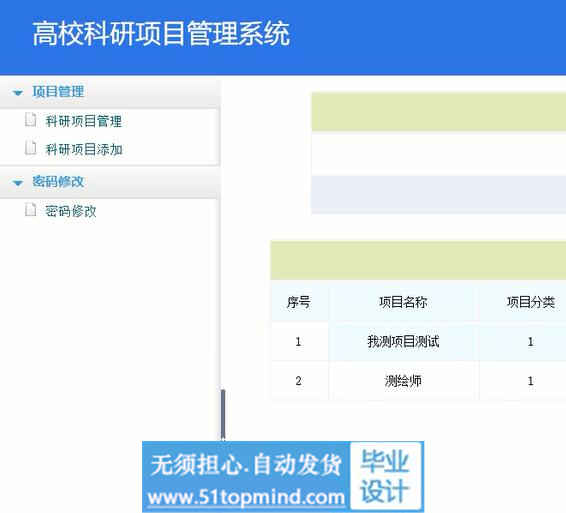Viewport: 566px width, 513px height.
Task: Open 密码修改 sub-menu item
Action: (71, 211)
